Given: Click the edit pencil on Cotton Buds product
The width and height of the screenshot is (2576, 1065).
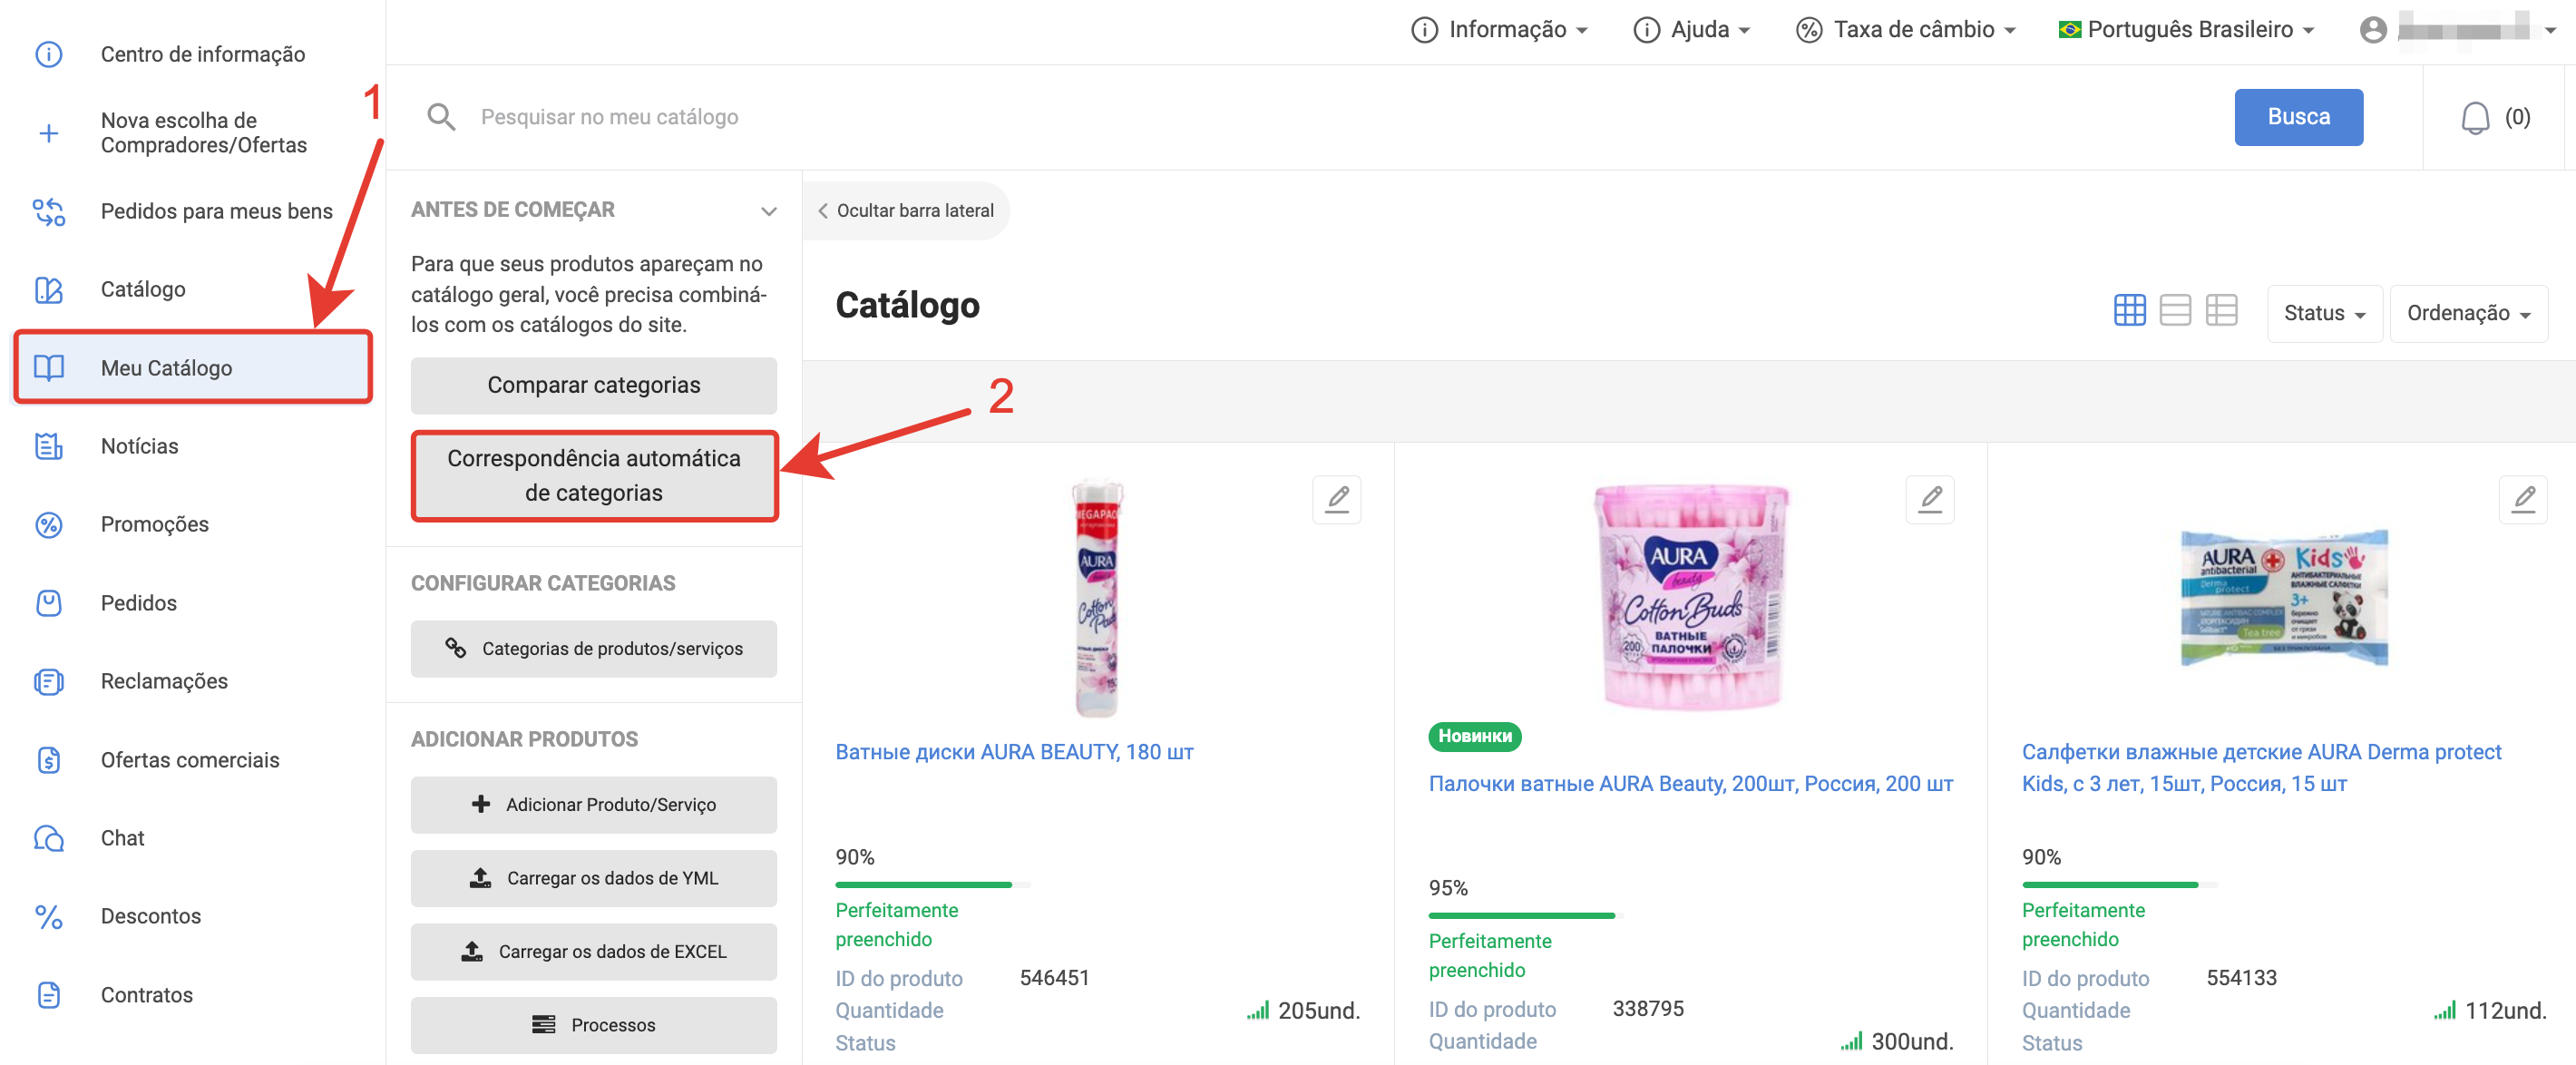Looking at the screenshot, I should coord(1929,499).
